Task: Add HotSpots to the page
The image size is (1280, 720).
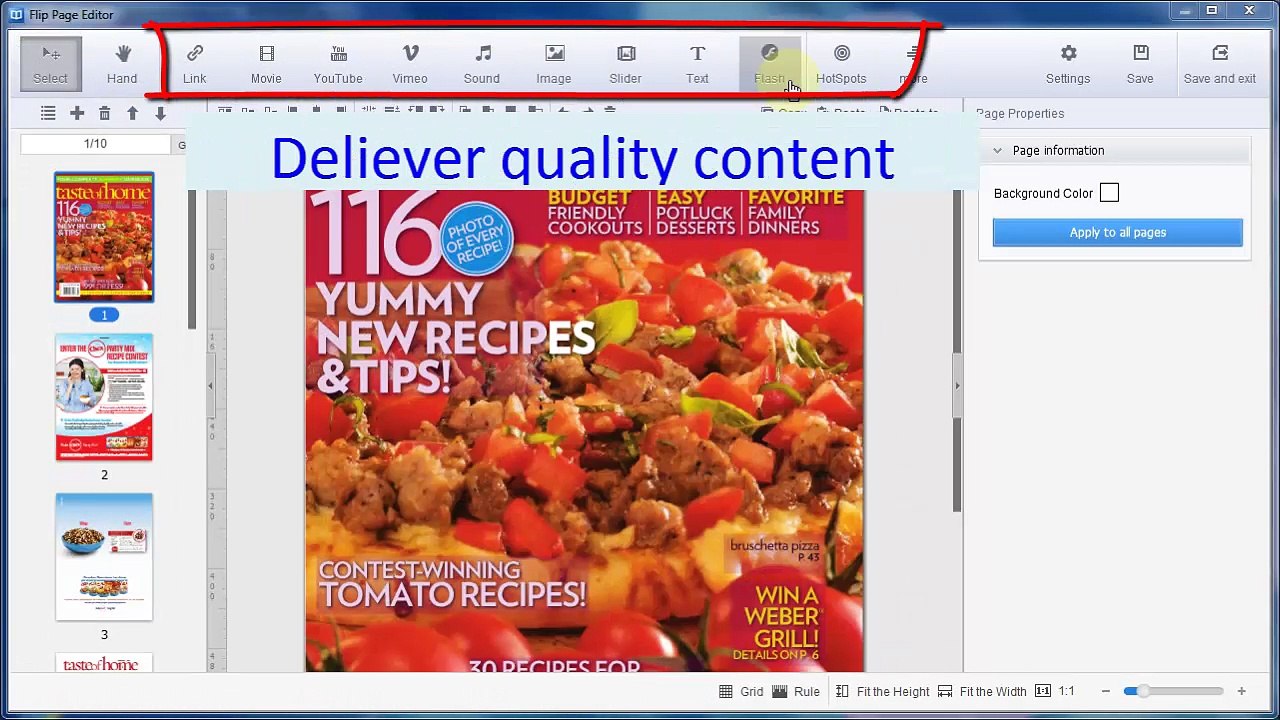Action: pos(841,63)
